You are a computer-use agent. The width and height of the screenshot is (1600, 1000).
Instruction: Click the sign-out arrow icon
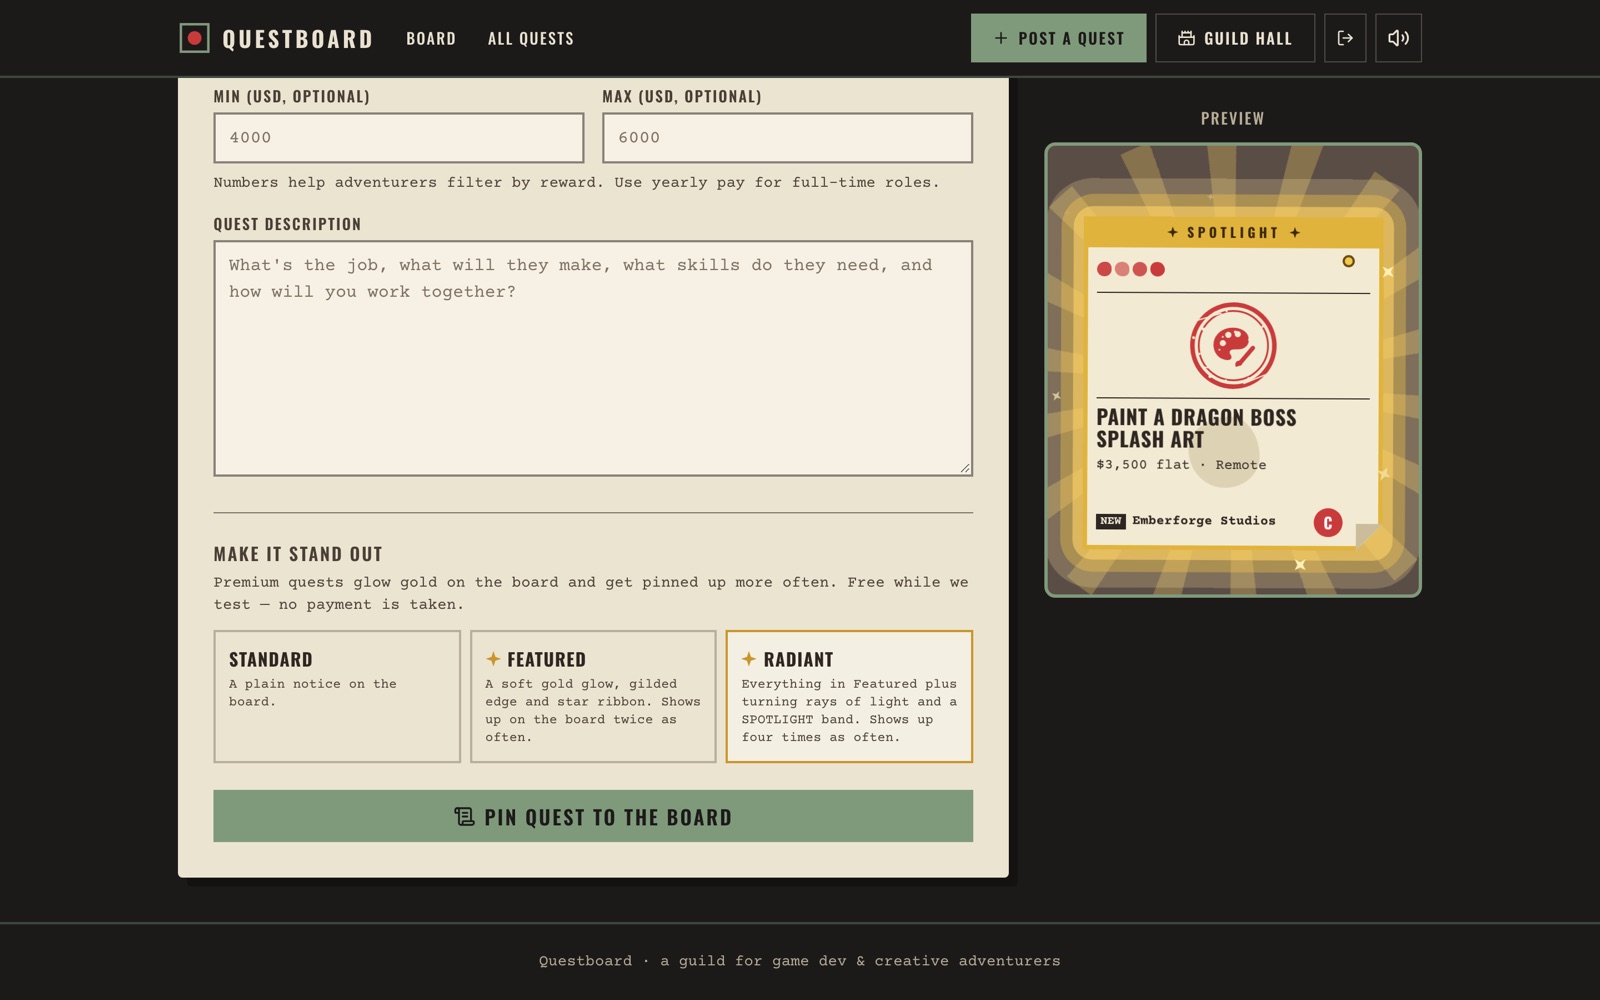coord(1345,38)
